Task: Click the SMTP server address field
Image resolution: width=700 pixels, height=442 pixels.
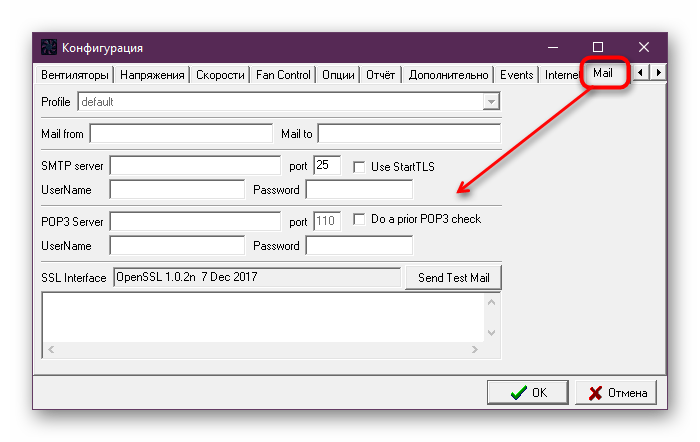Action: click(x=195, y=165)
